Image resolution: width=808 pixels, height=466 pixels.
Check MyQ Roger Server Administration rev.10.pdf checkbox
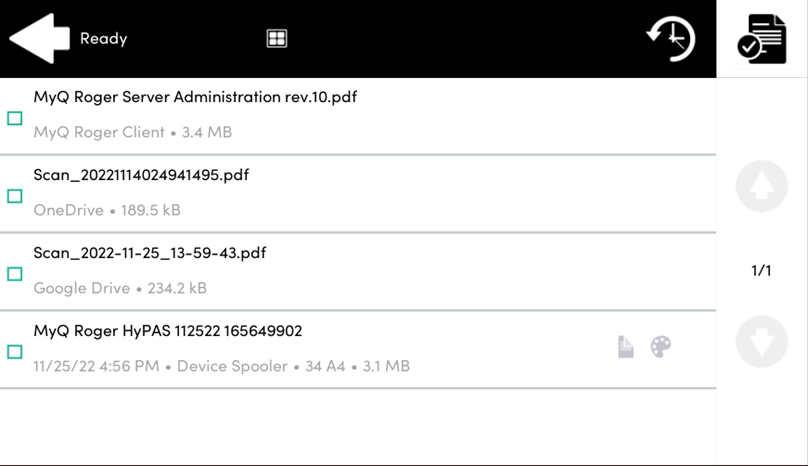click(x=15, y=118)
